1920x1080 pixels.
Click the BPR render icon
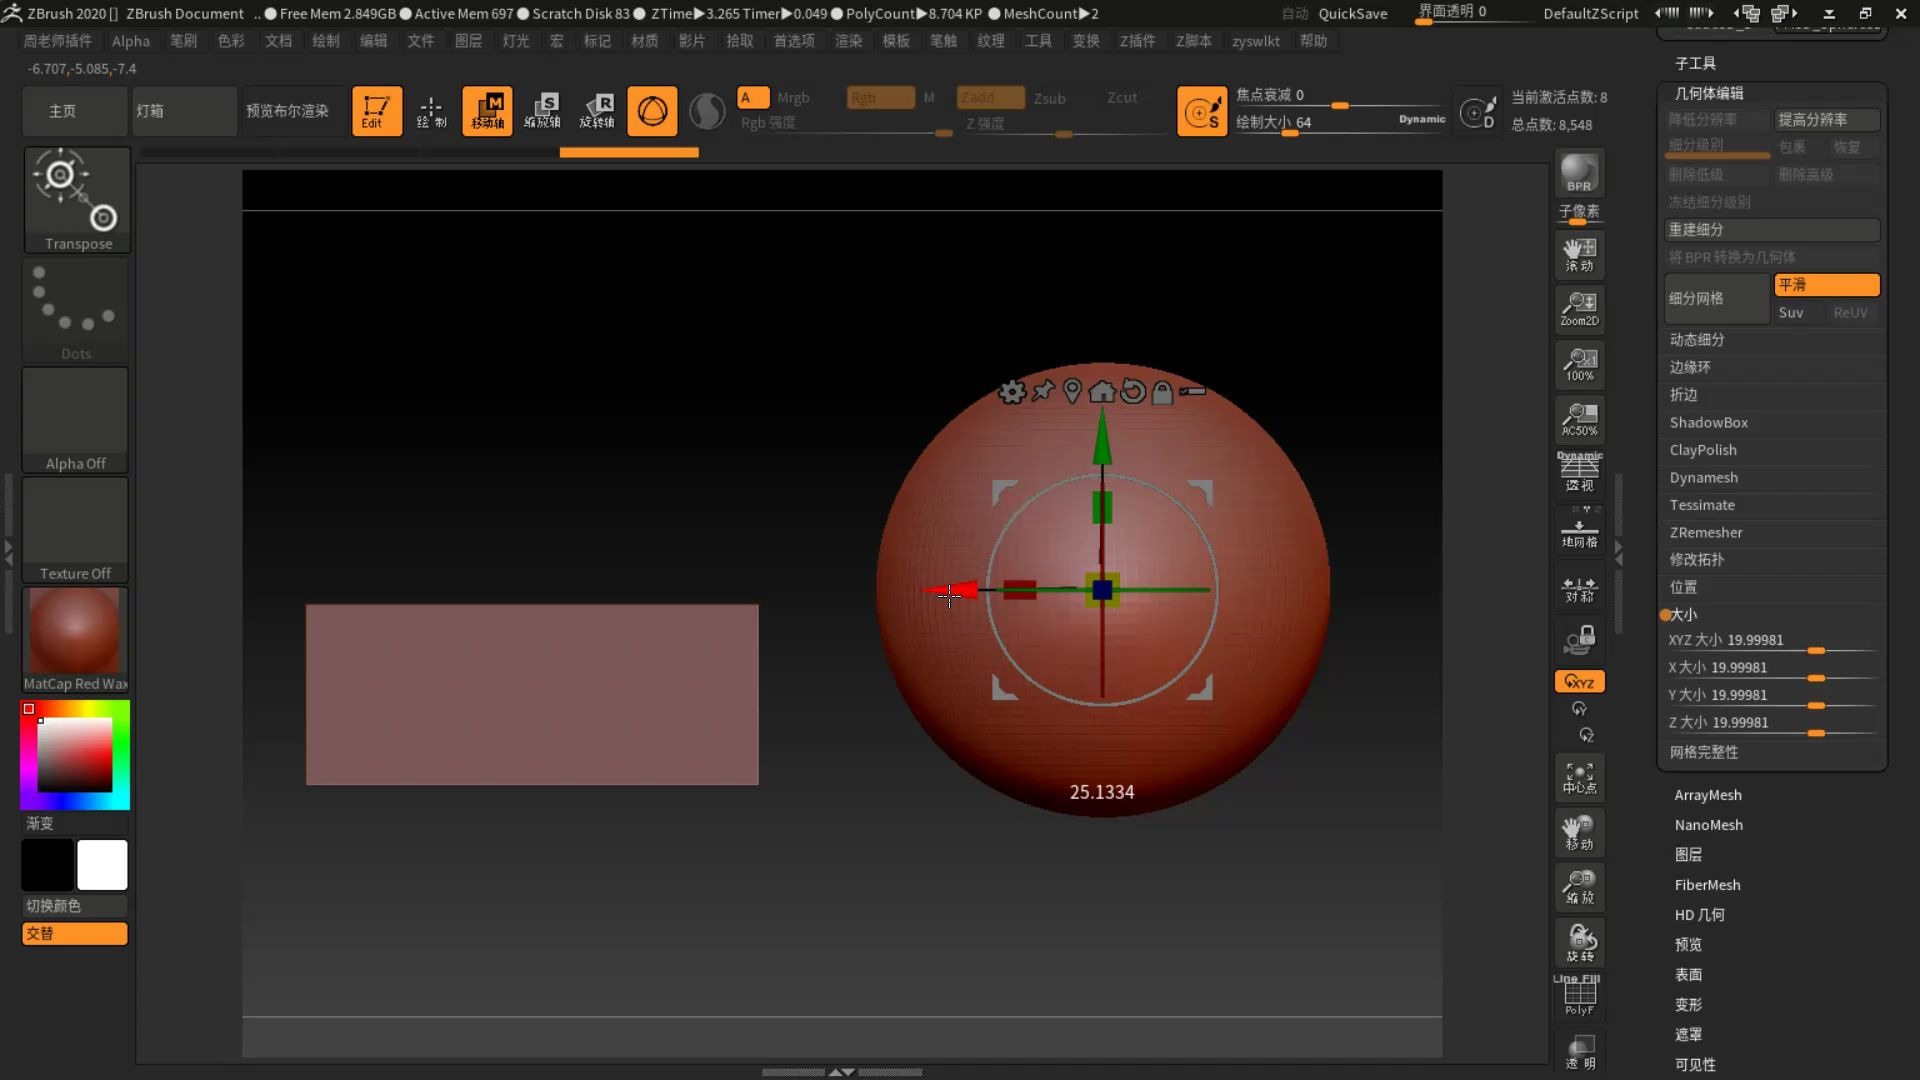(x=1579, y=173)
